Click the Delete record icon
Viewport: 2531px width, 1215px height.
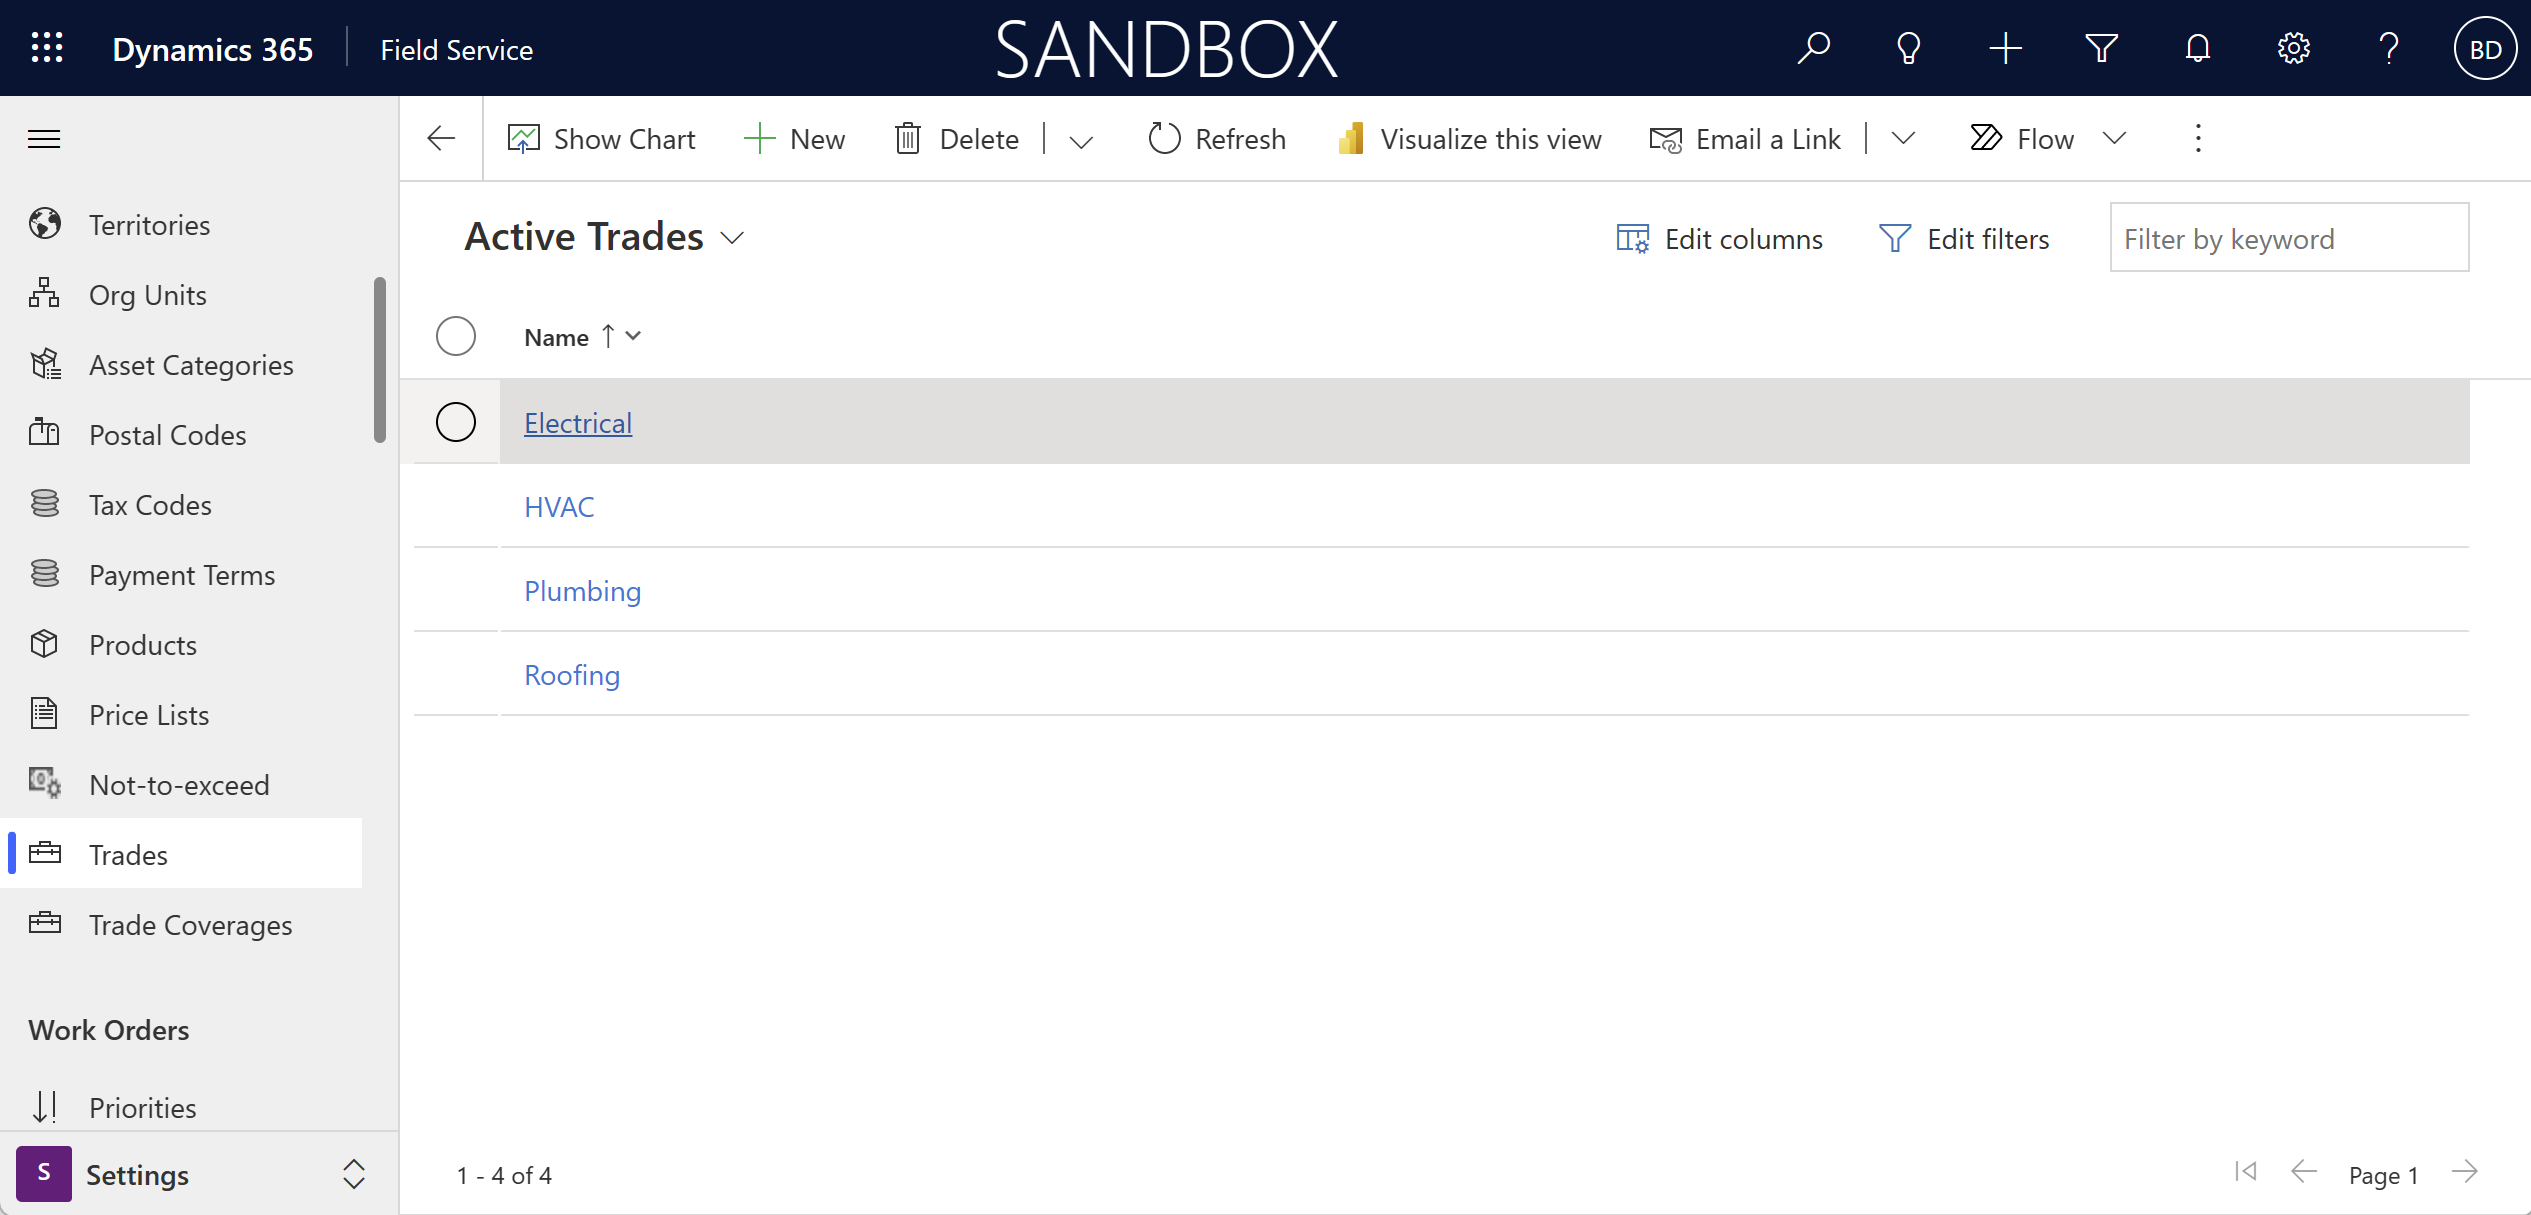(912, 137)
